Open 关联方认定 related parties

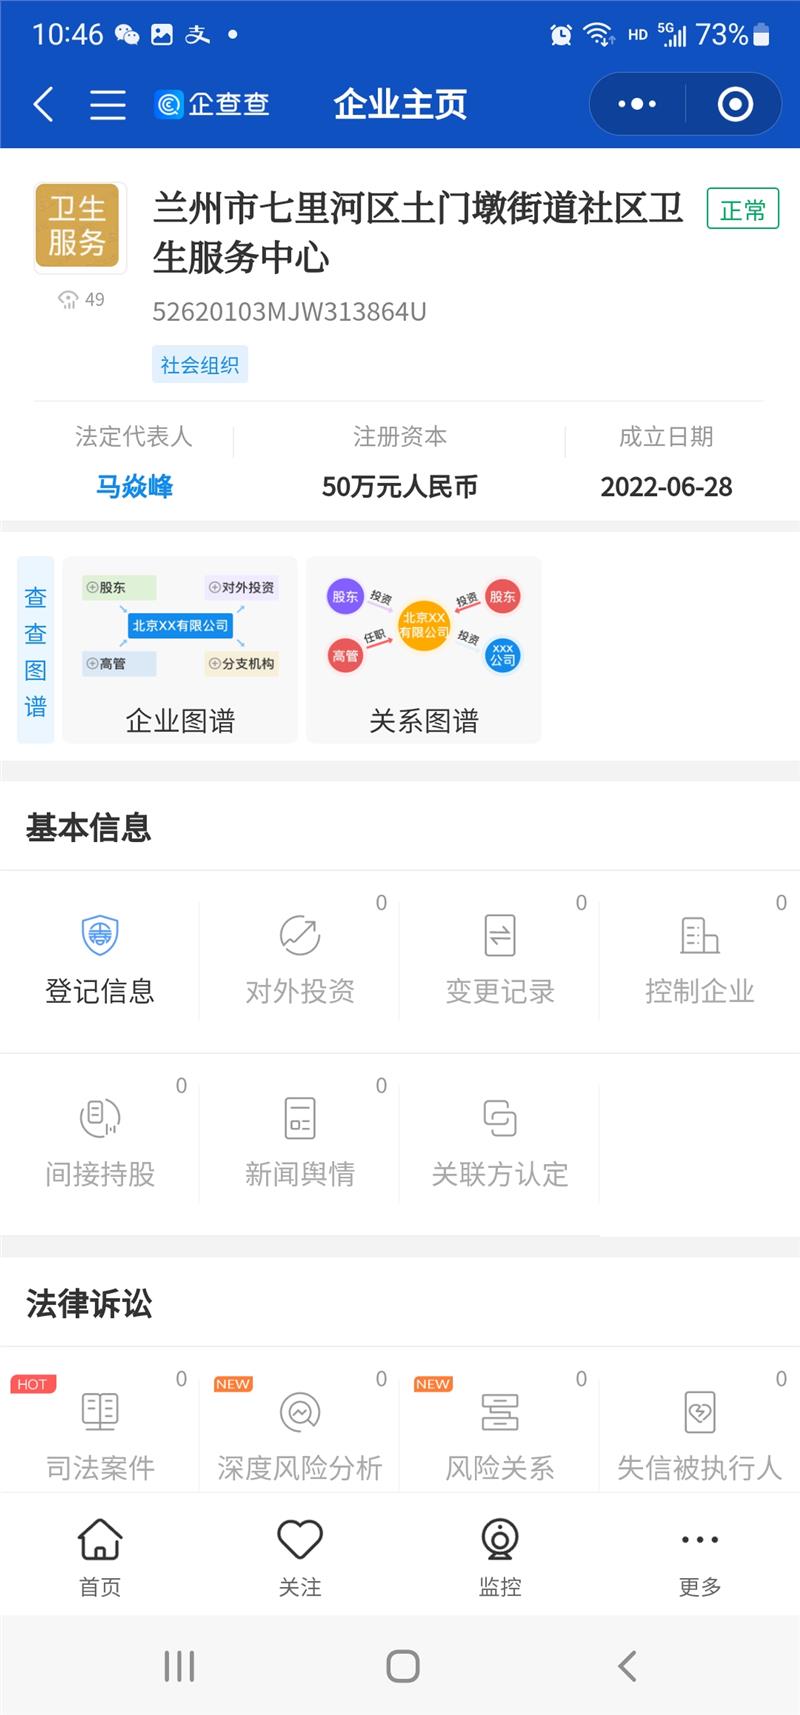click(x=500, y=1141)
